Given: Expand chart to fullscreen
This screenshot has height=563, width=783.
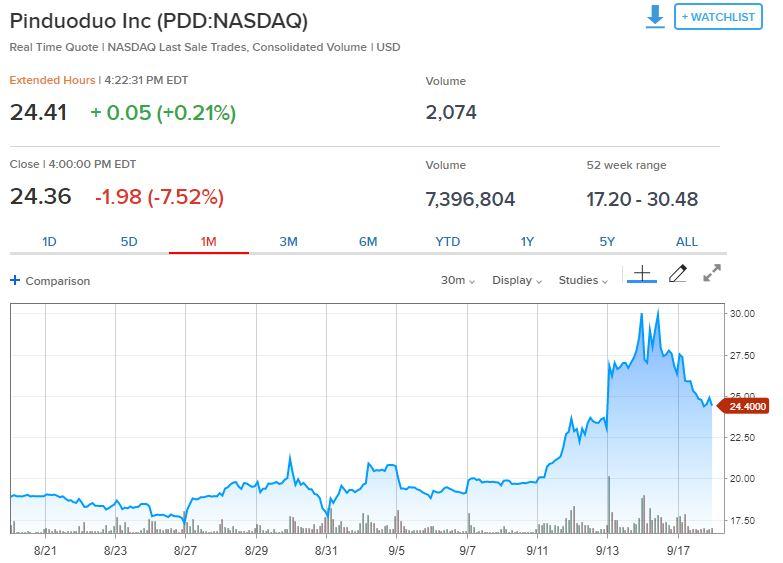Looking at the screenshot, I should [712, 273].
